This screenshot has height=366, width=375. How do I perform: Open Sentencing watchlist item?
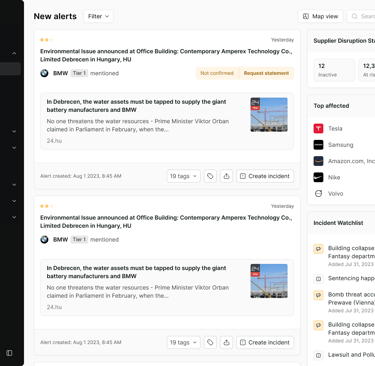351,278
